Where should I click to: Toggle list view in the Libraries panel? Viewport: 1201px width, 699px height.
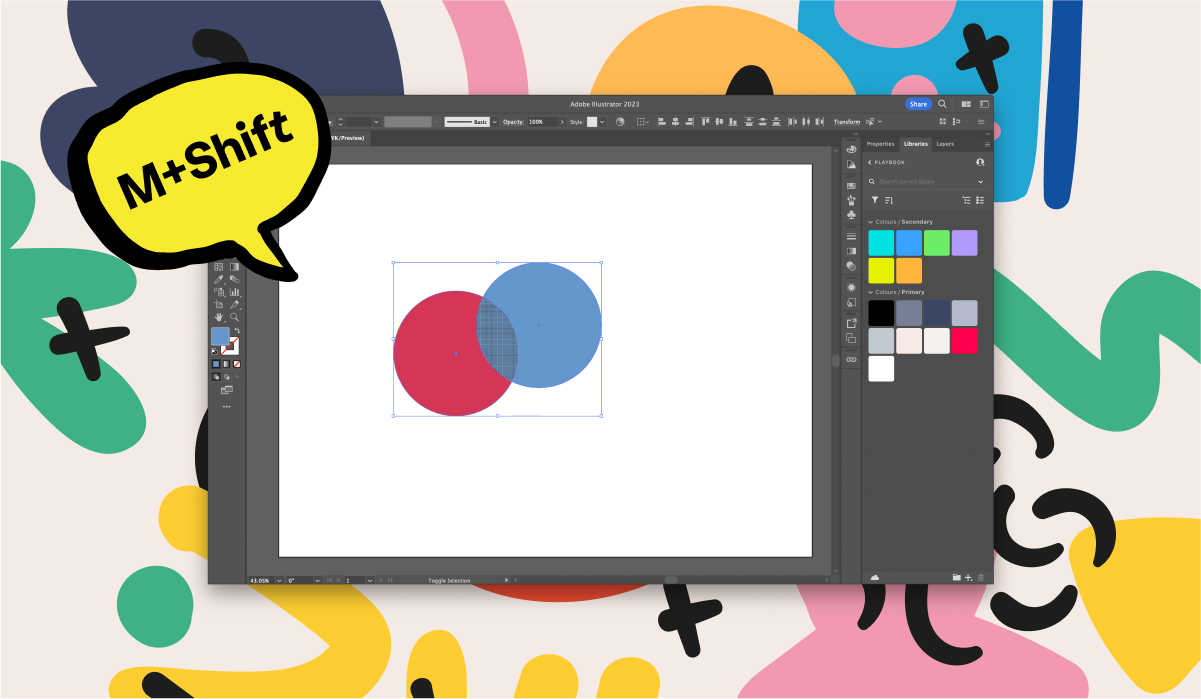point(981,200)
